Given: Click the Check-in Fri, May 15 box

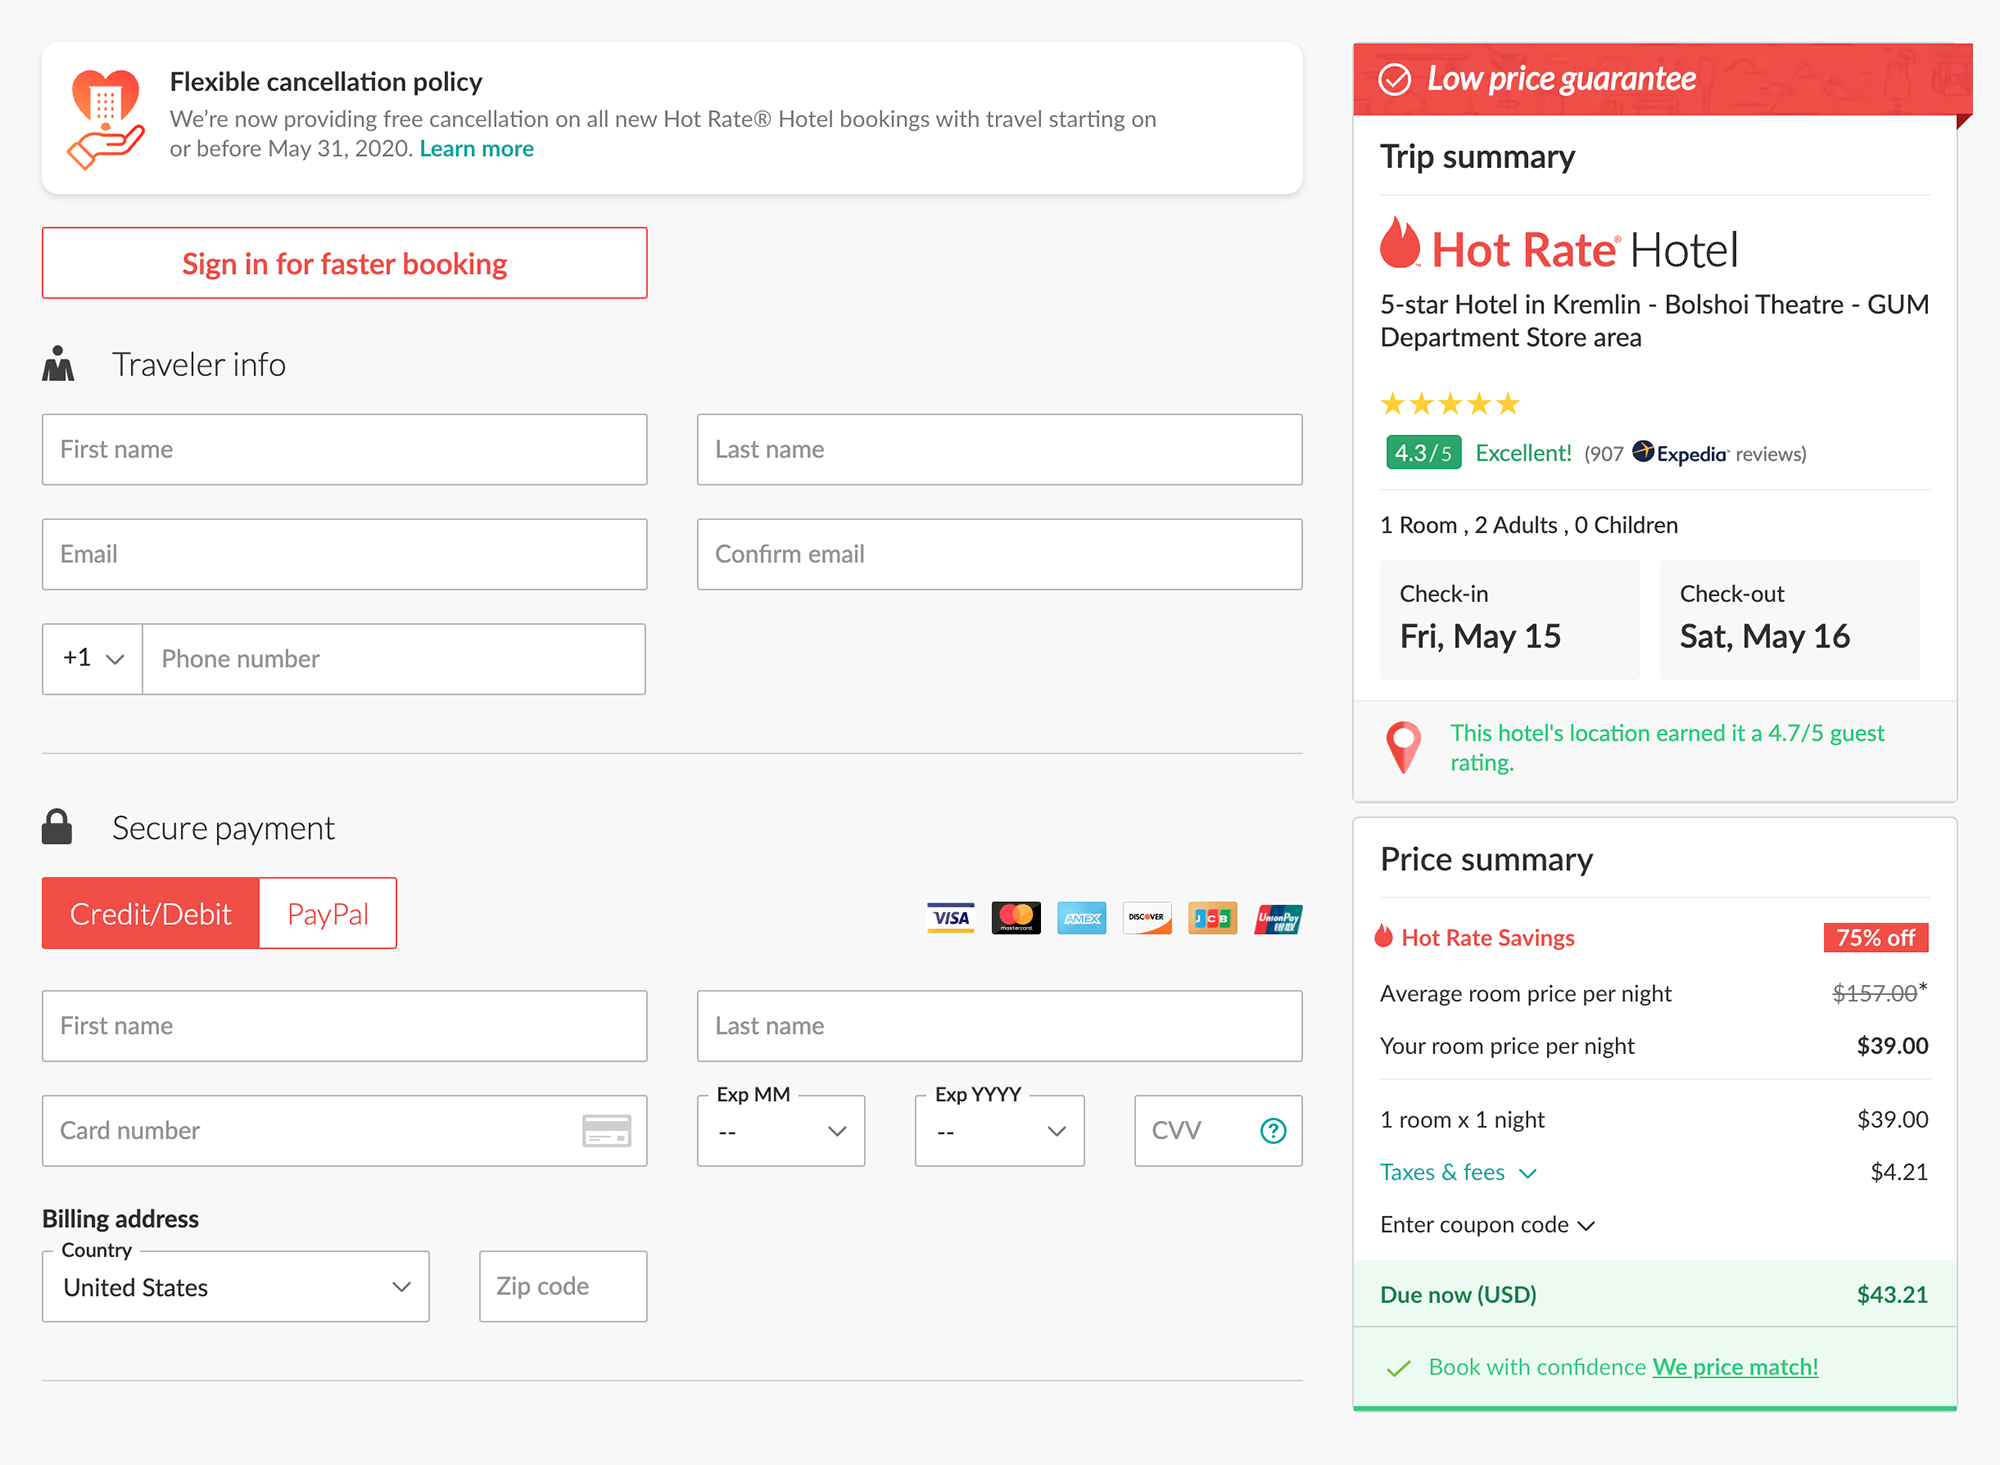Looking at the screenshot, I should [1510, 620].
